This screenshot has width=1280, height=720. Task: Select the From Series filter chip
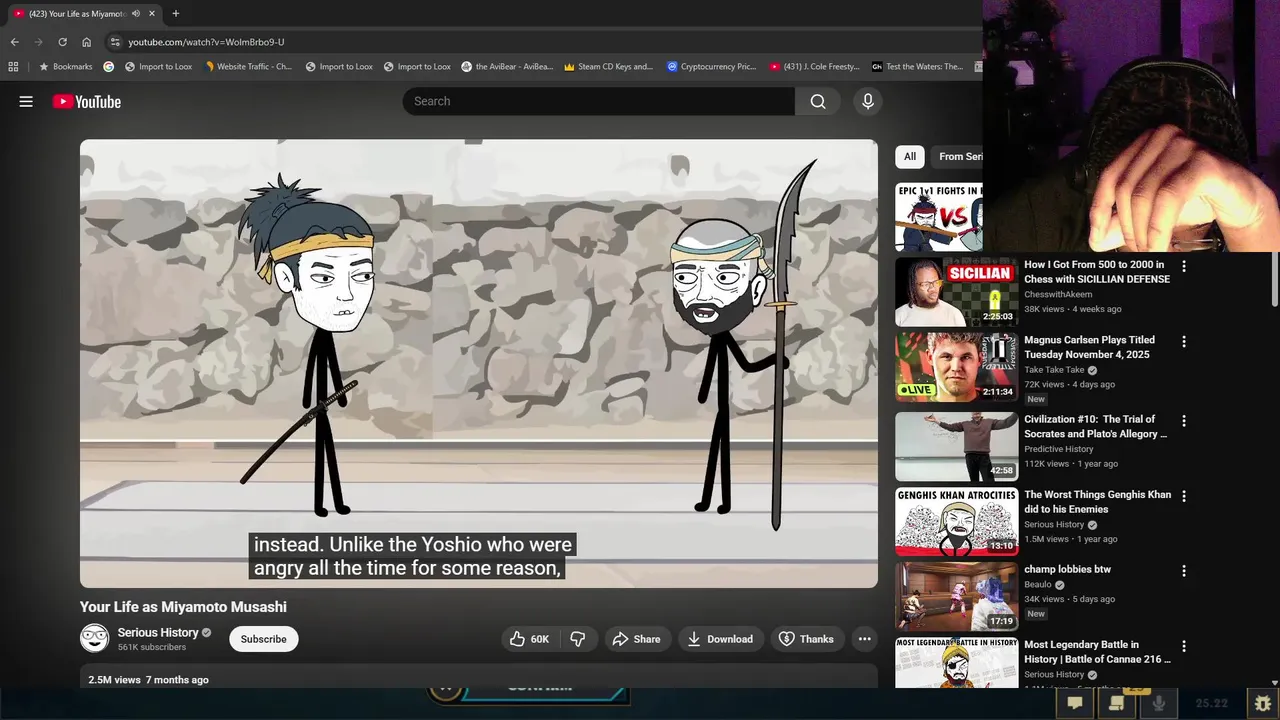(958, 156)
